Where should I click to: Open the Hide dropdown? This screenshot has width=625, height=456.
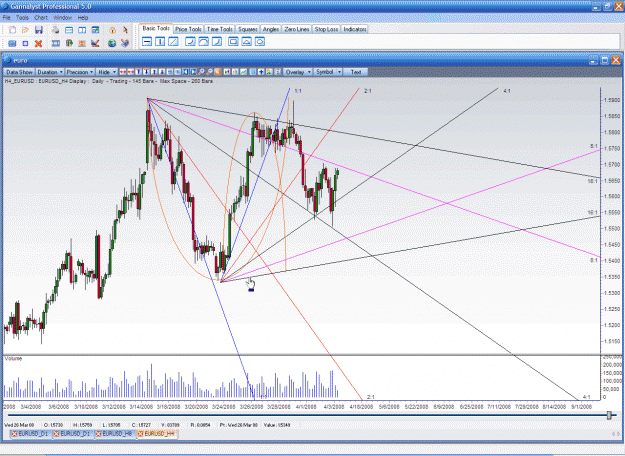tap(107, 72)
